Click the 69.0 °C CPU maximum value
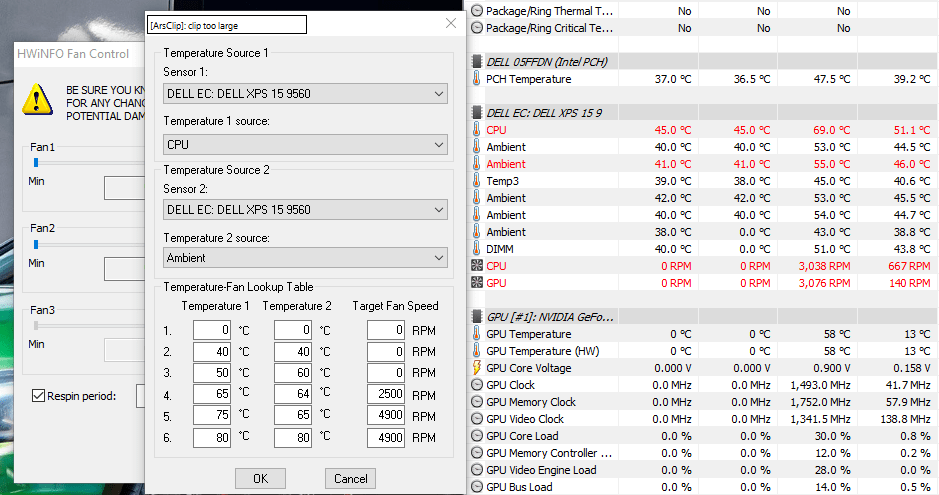The height and width of the screenshot is (495, 939). [832, 130]
